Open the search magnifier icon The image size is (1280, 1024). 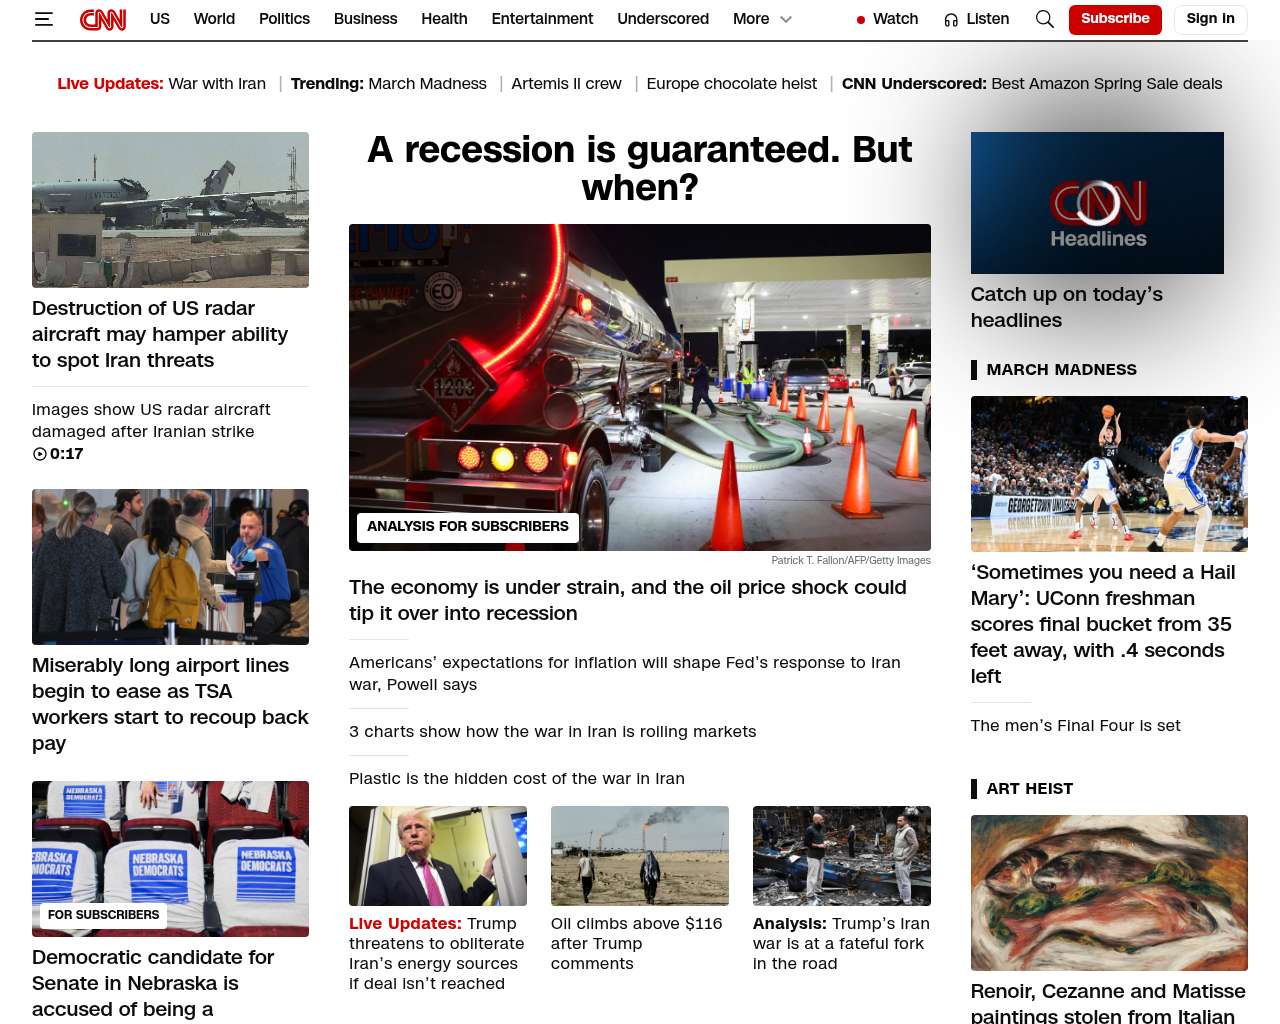1045,19
